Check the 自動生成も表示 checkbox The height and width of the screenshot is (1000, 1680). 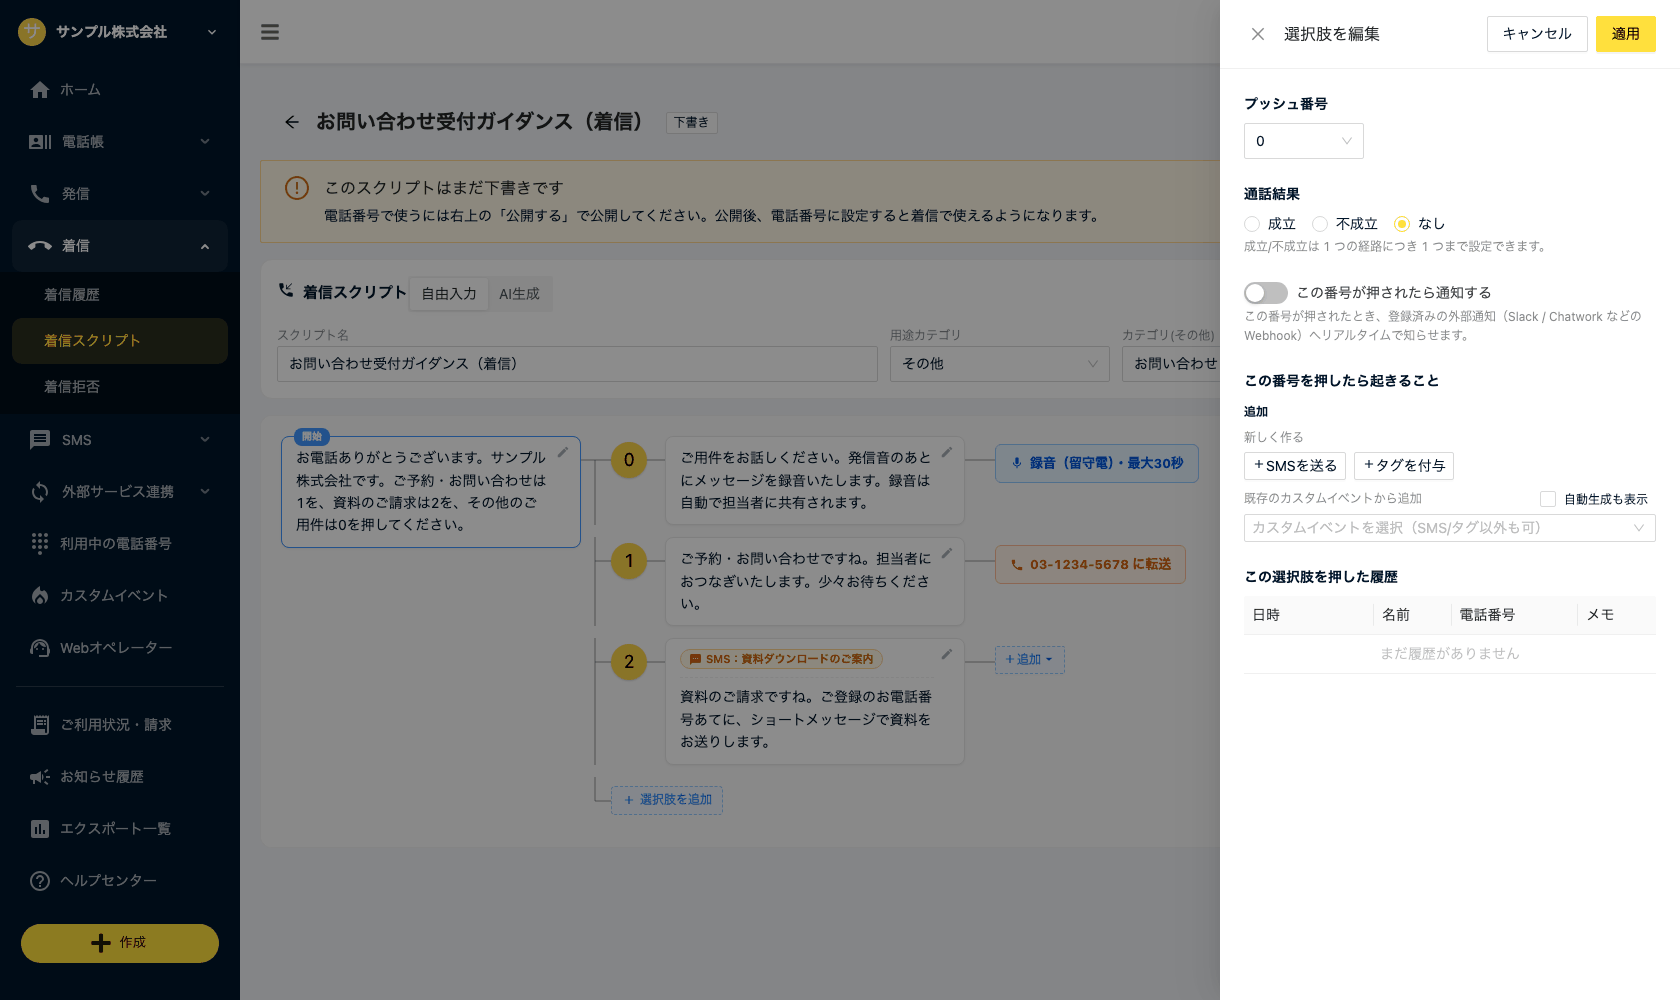pyautogui.click(x=1548, y=499)
